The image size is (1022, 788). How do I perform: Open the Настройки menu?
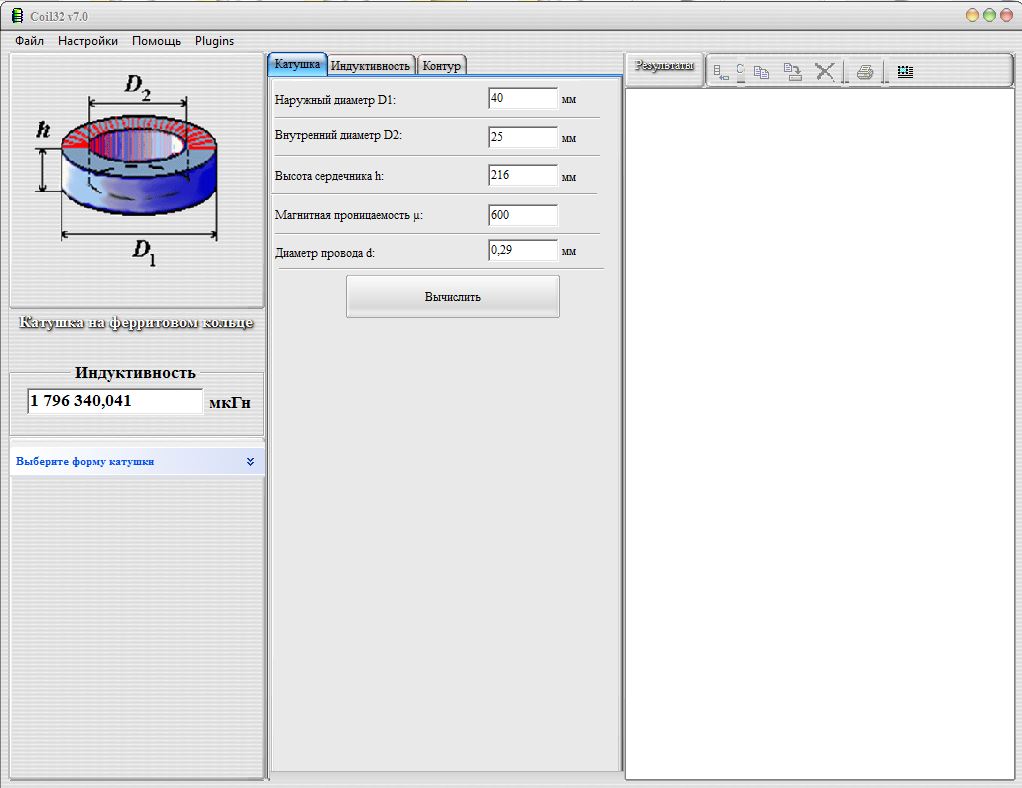(x=88, y=41)
